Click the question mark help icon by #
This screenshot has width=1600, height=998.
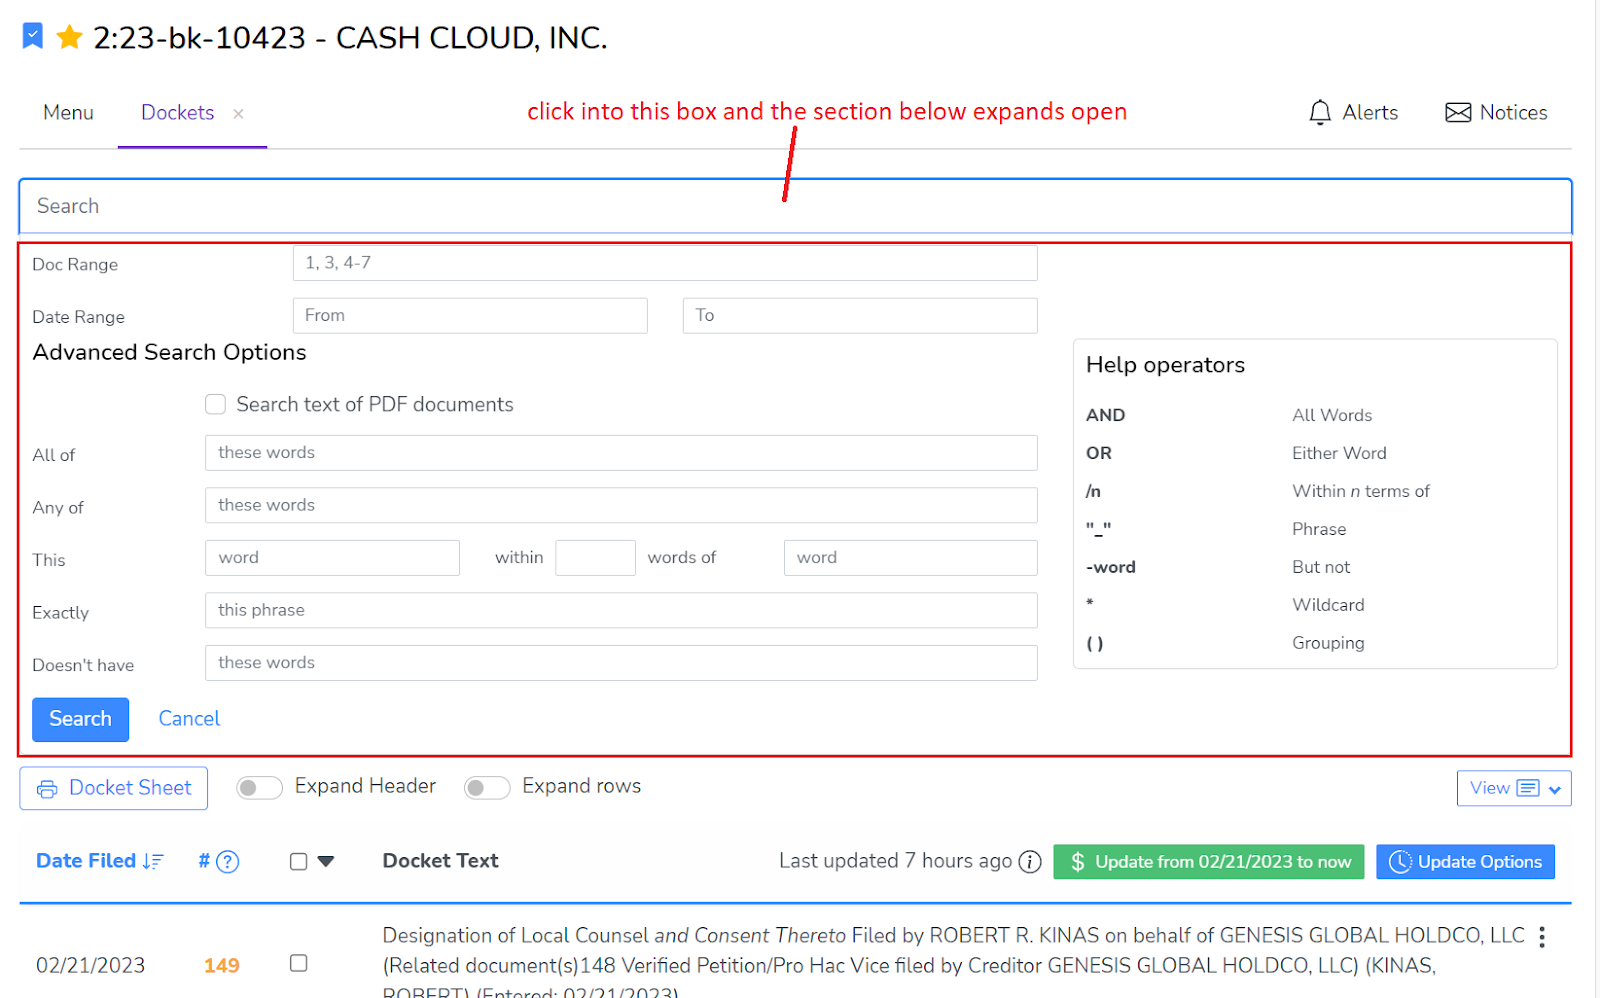[228, 862]
